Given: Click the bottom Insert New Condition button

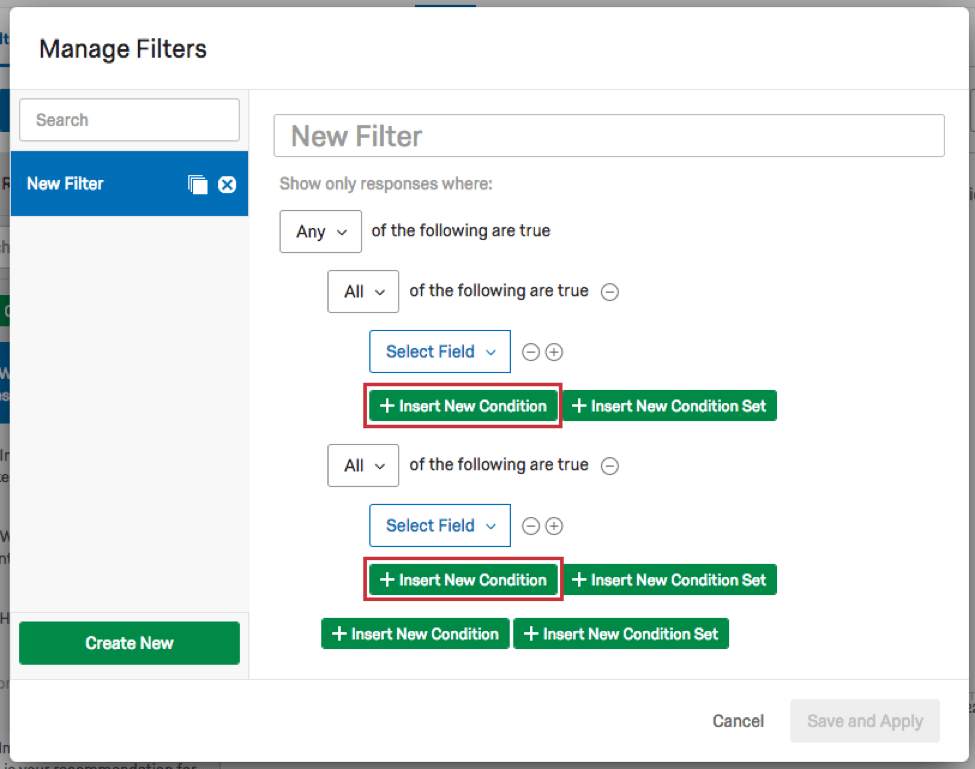Looking at the screenshot, I should 414,633.
